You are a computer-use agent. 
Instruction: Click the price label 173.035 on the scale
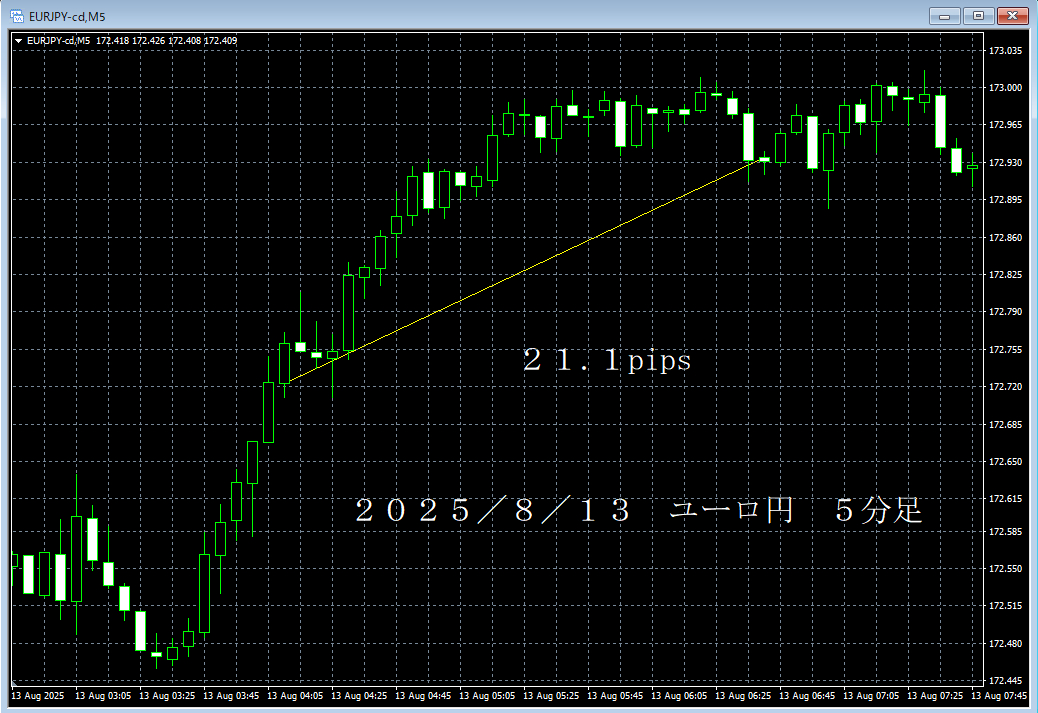click(1005, 50)
